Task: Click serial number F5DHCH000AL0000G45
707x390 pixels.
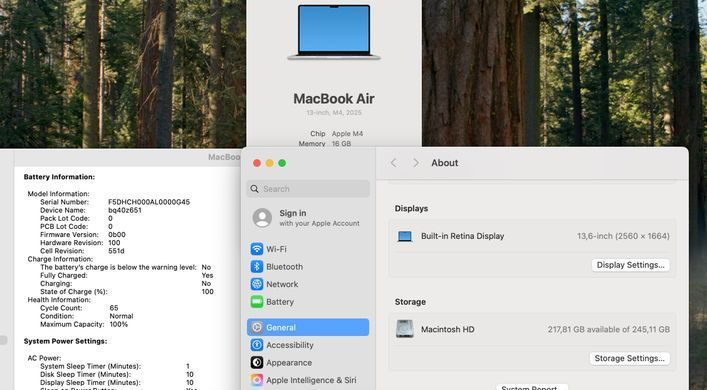Action: pyautogui.click(x=149, y=202)
